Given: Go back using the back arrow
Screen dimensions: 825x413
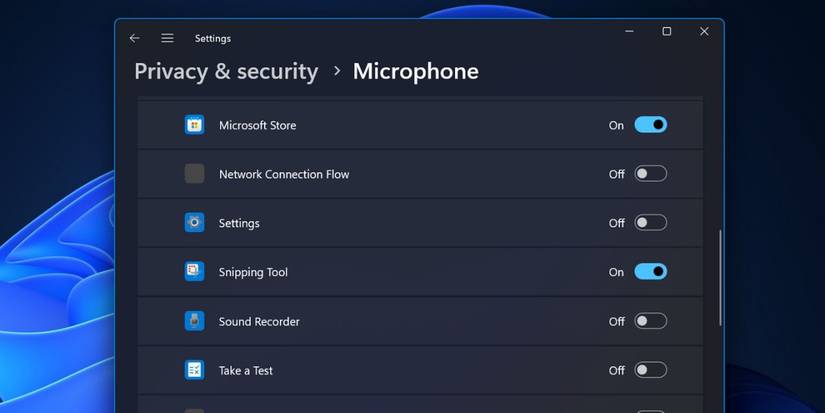Looking at the screenshot, I should tap(135, 38).
